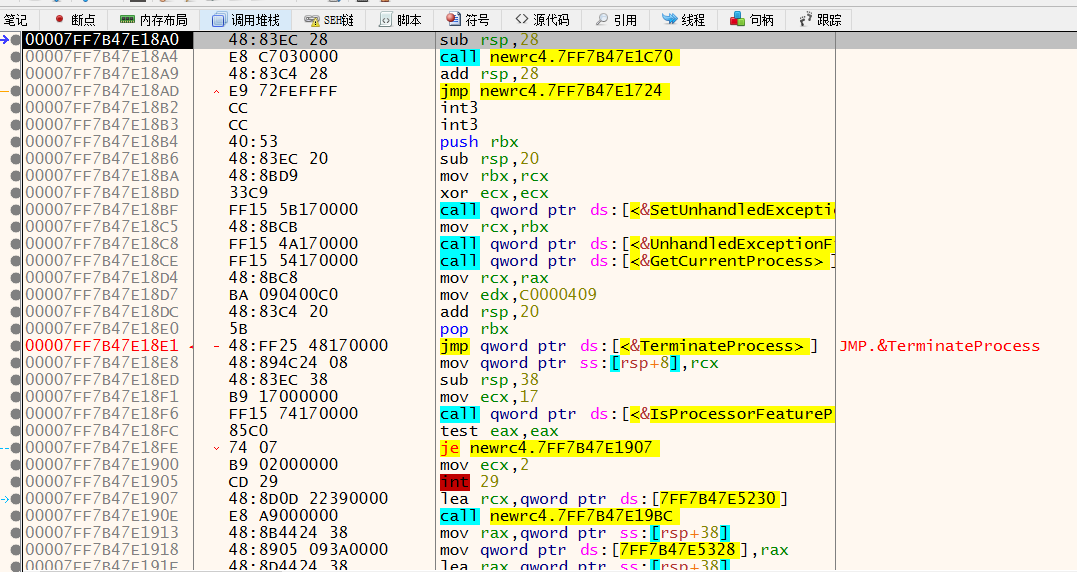Click the handles tab icon
Image resolution: width=1077 pixels, height=572 pixels.
click(737, 19)
